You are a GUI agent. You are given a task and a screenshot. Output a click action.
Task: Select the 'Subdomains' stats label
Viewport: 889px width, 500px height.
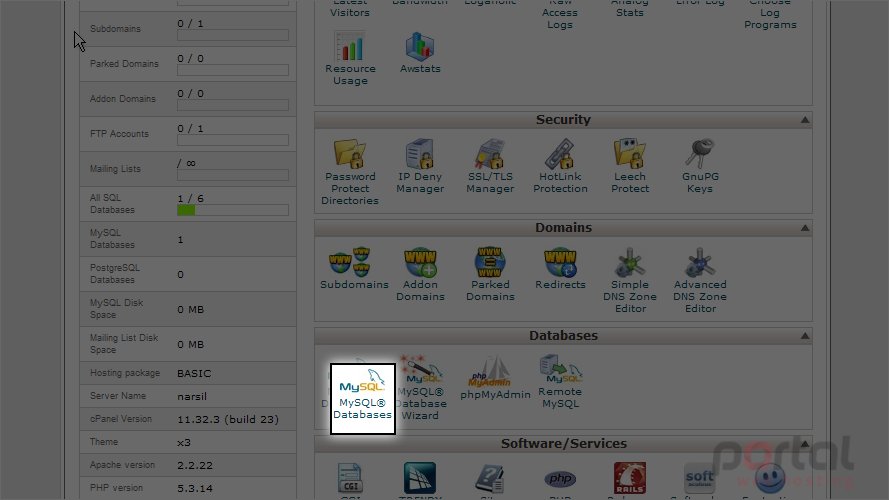point(115,29)
